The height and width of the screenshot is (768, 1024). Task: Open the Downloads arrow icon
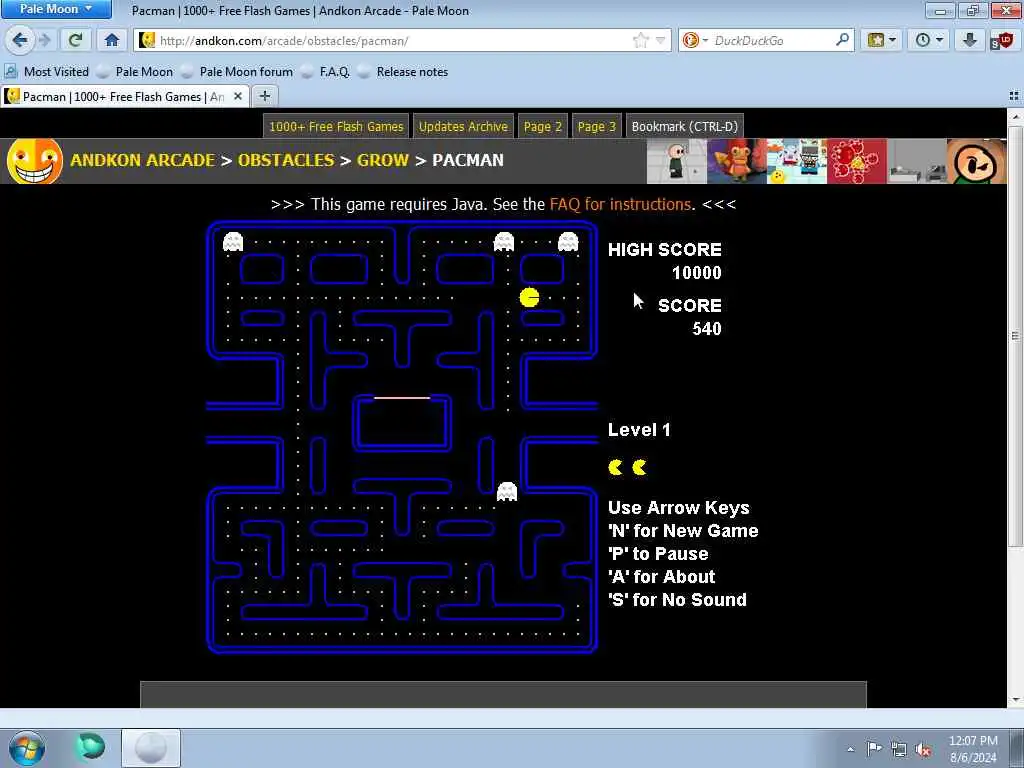click(970, 40)
